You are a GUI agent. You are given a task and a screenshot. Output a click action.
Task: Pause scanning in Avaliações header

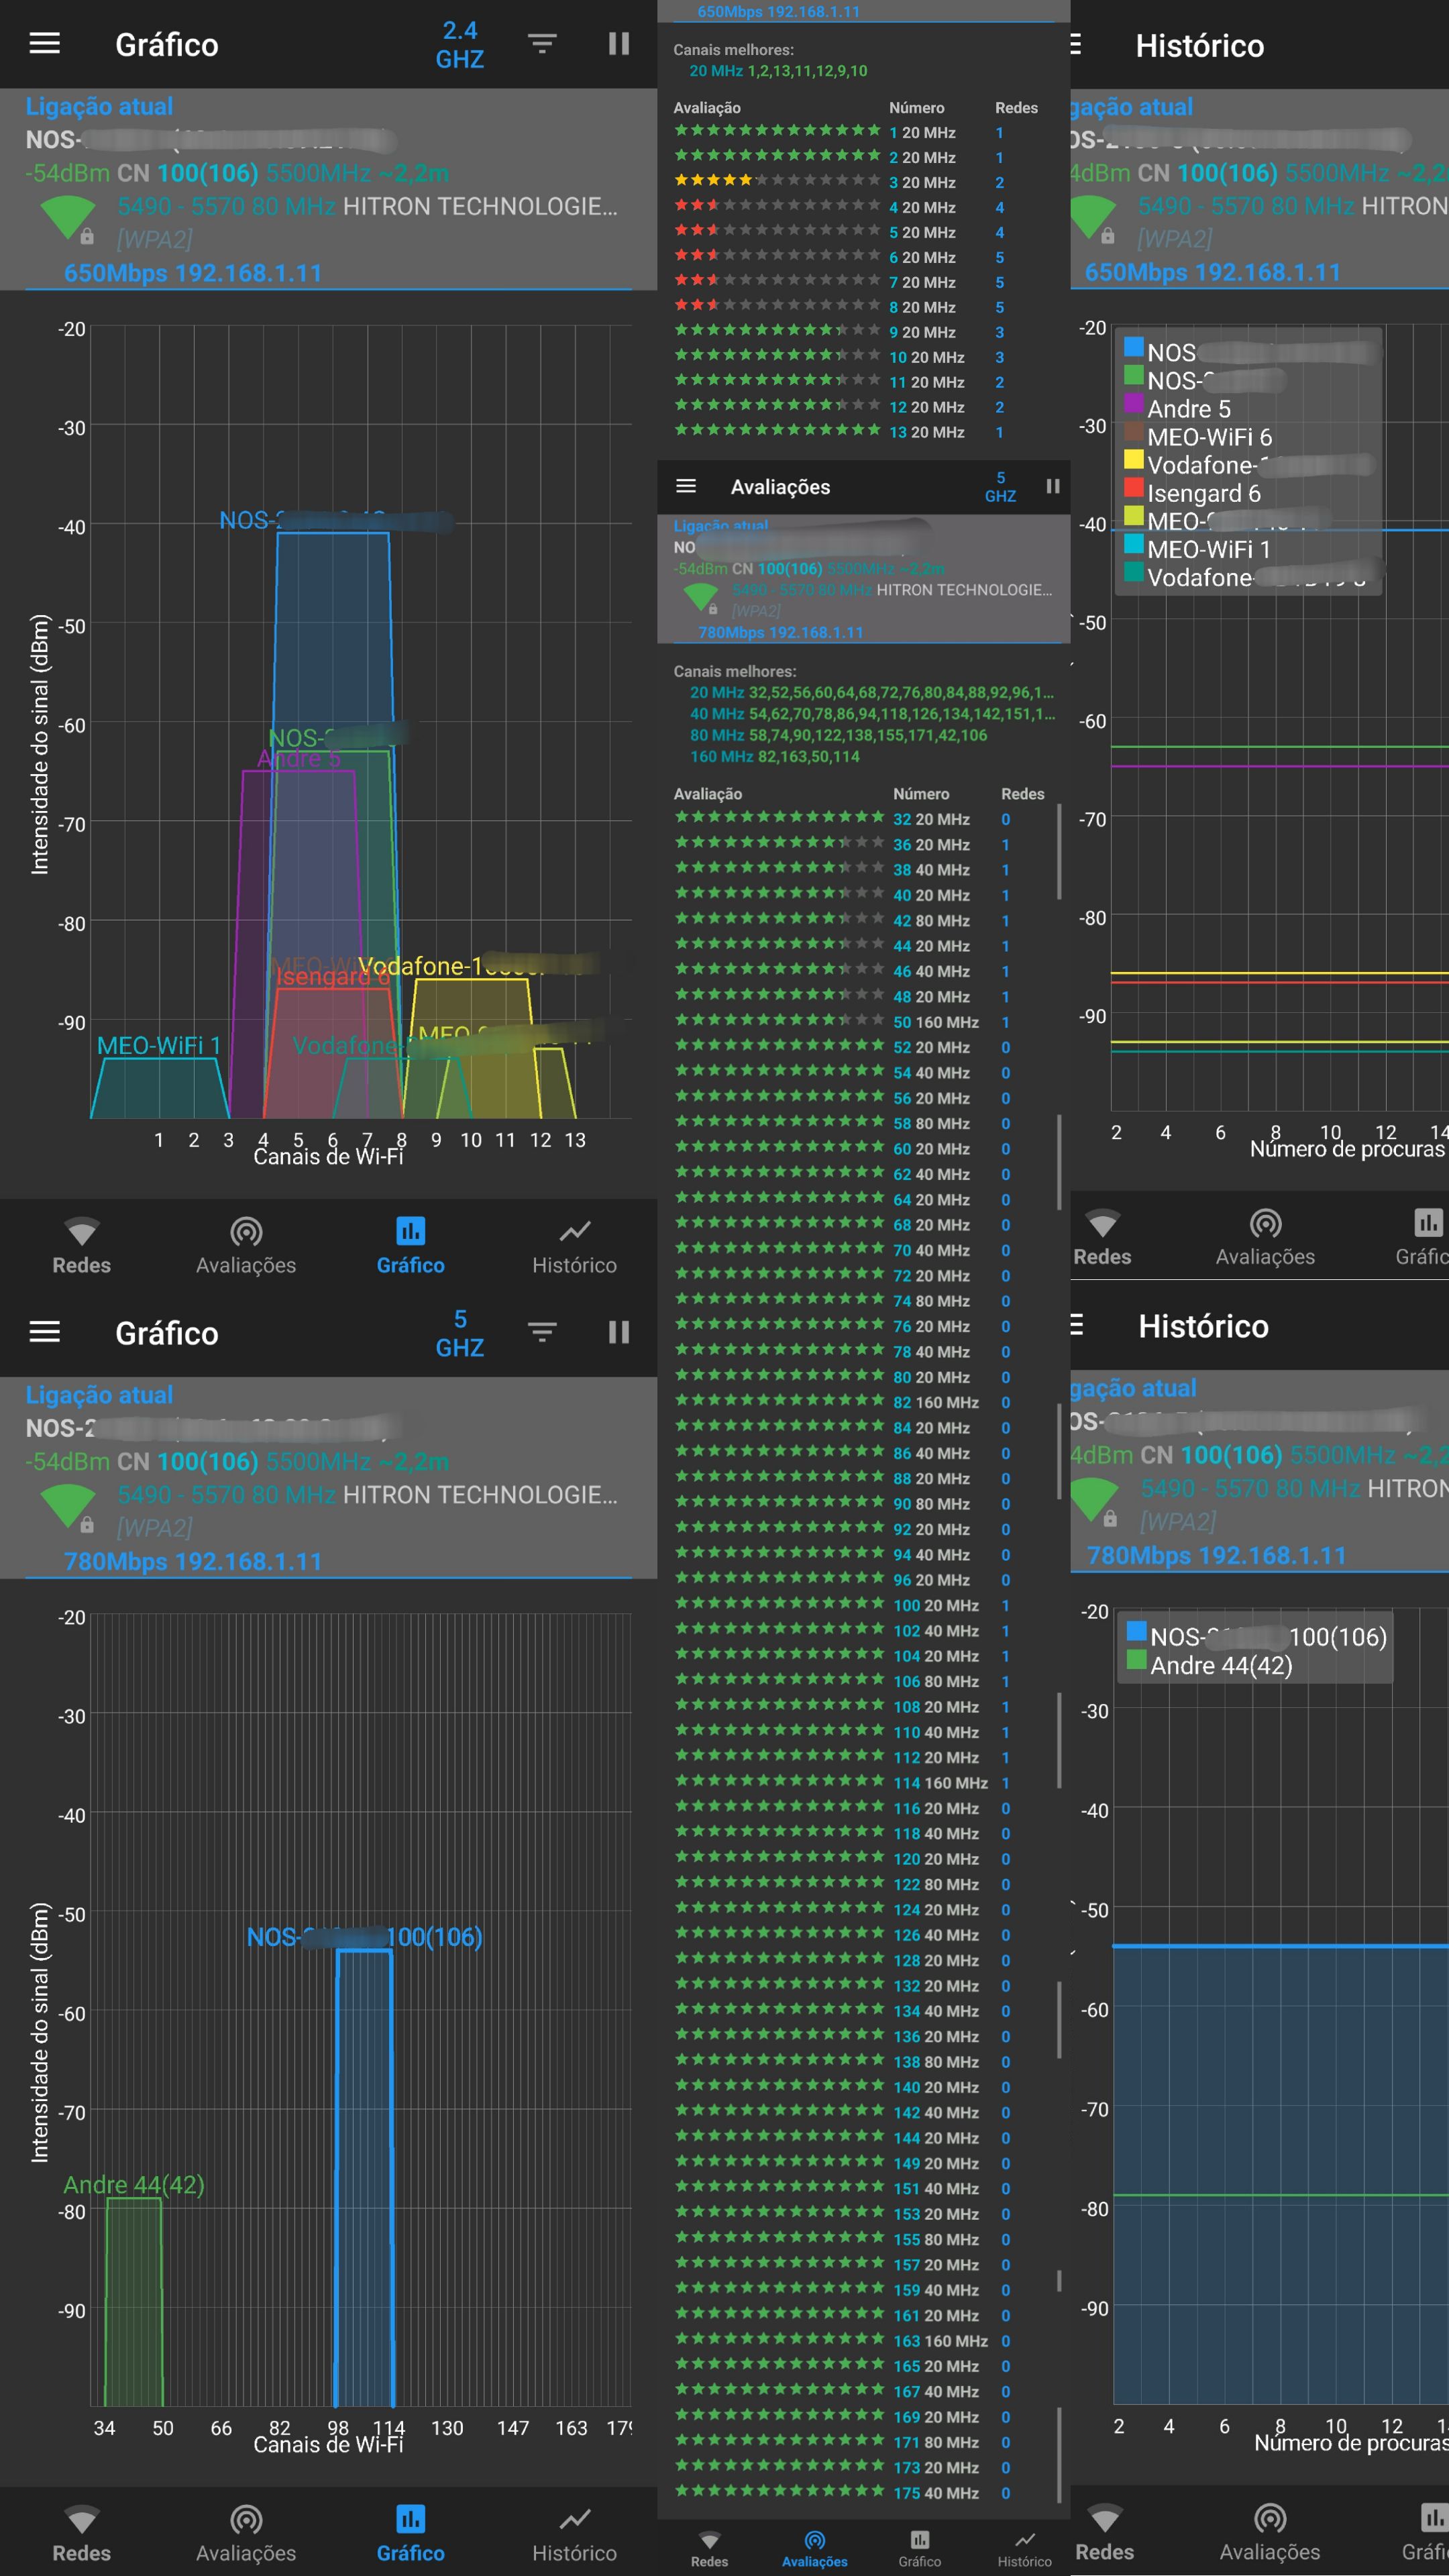coord(1053,486)
